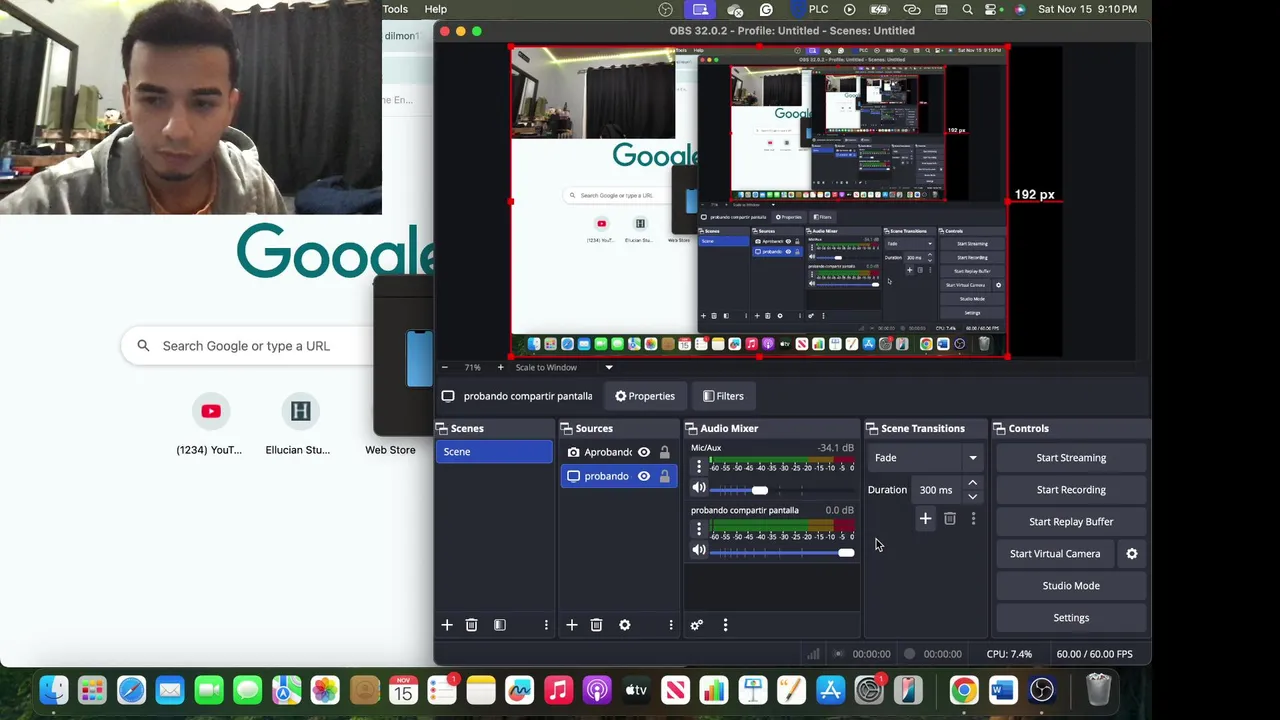Click the transition Duration 300 ms field
1280x720 pixels.
click(x=938, y=490)
